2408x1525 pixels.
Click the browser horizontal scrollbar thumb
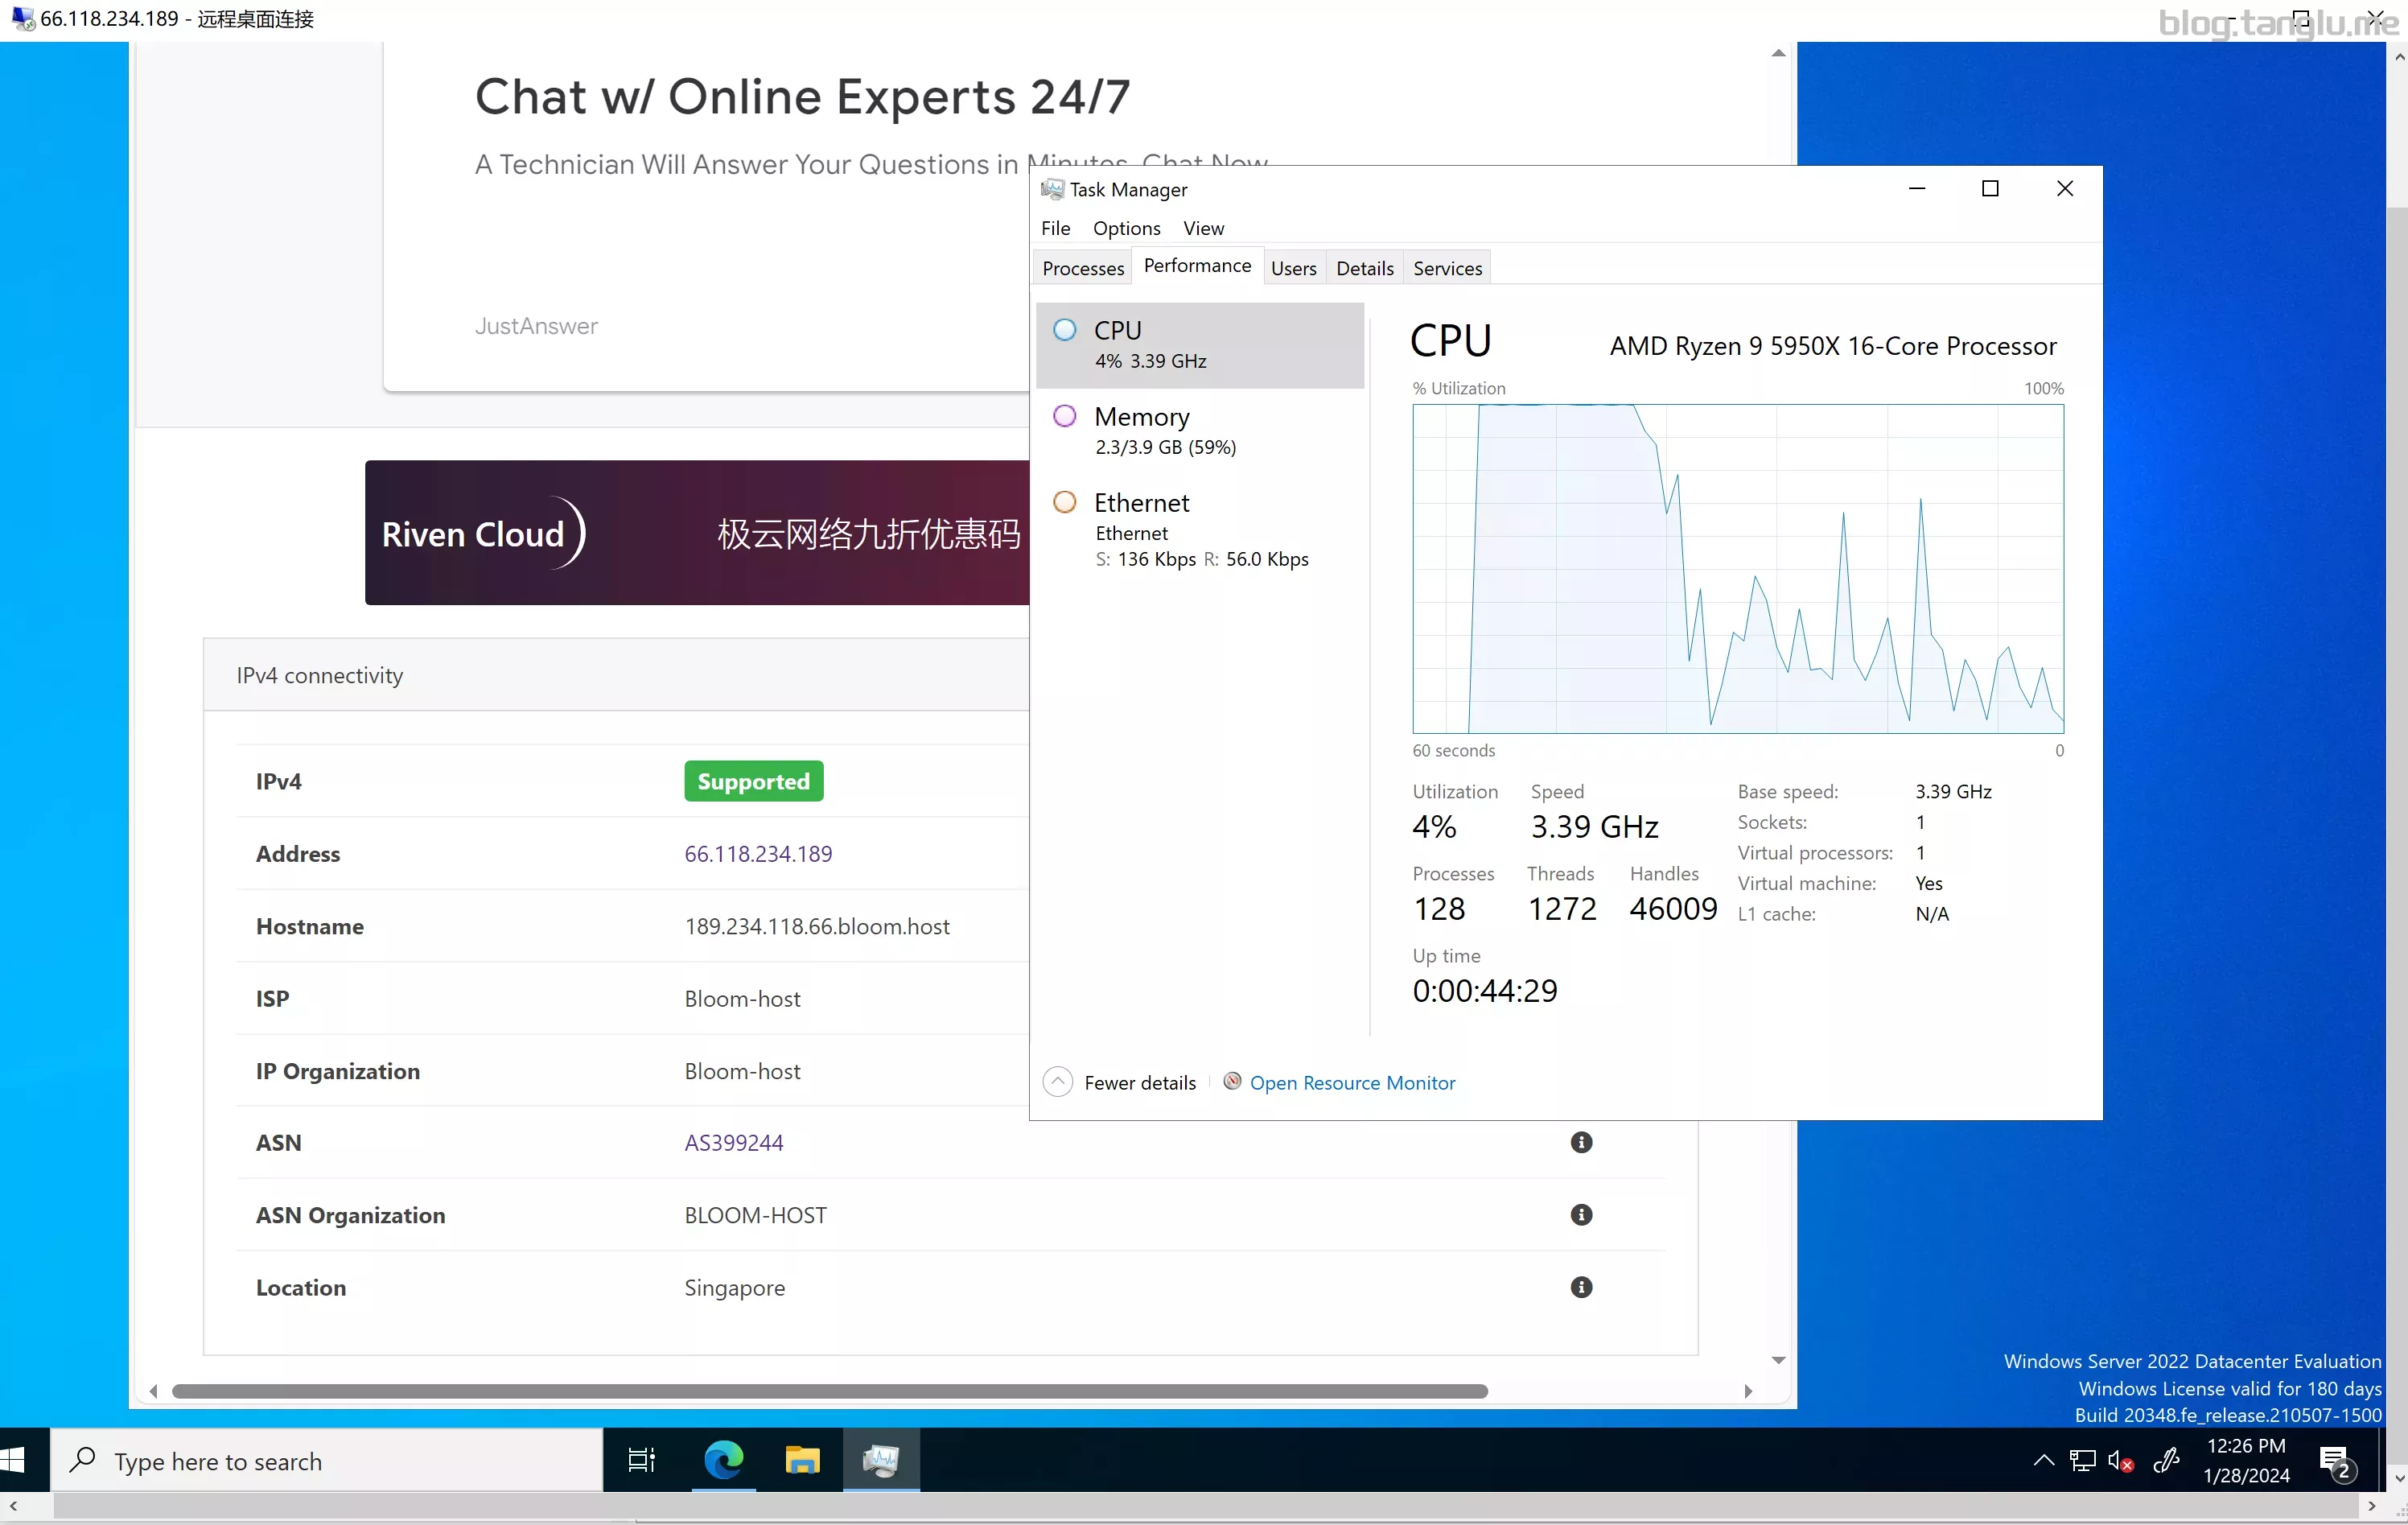(x=829, y=1391)
